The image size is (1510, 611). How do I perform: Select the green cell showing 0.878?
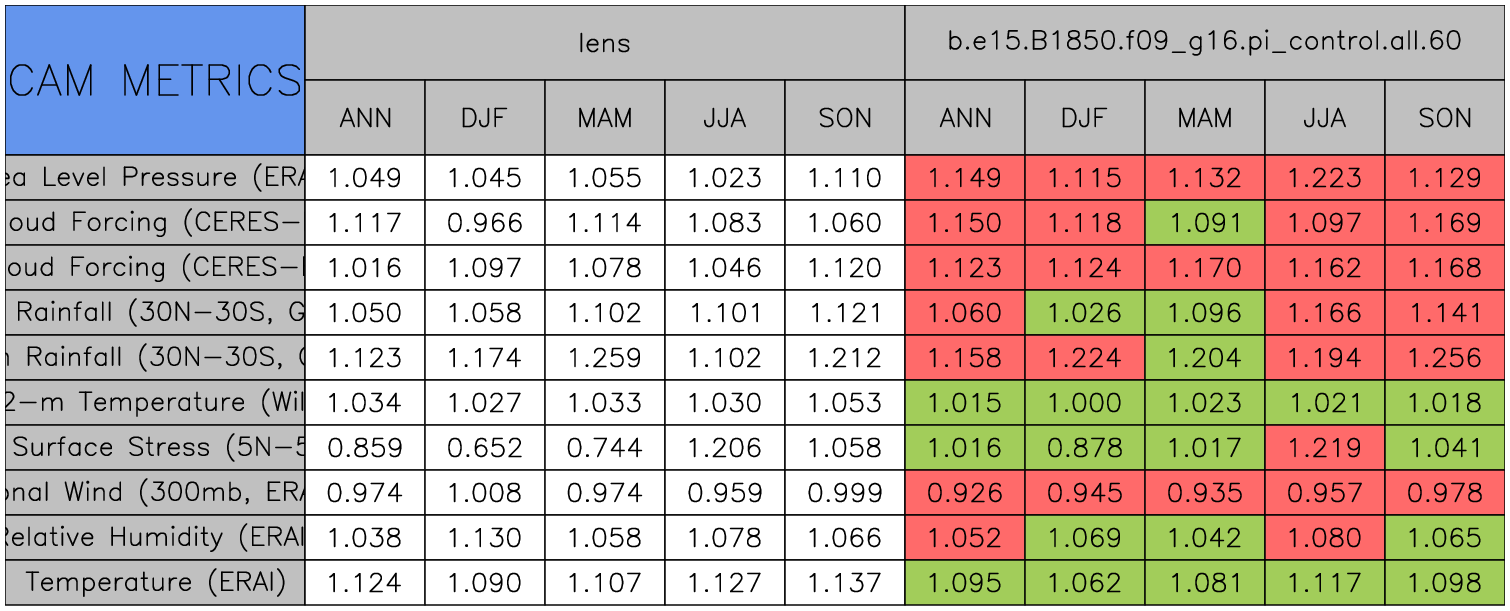pos(1084,448)
